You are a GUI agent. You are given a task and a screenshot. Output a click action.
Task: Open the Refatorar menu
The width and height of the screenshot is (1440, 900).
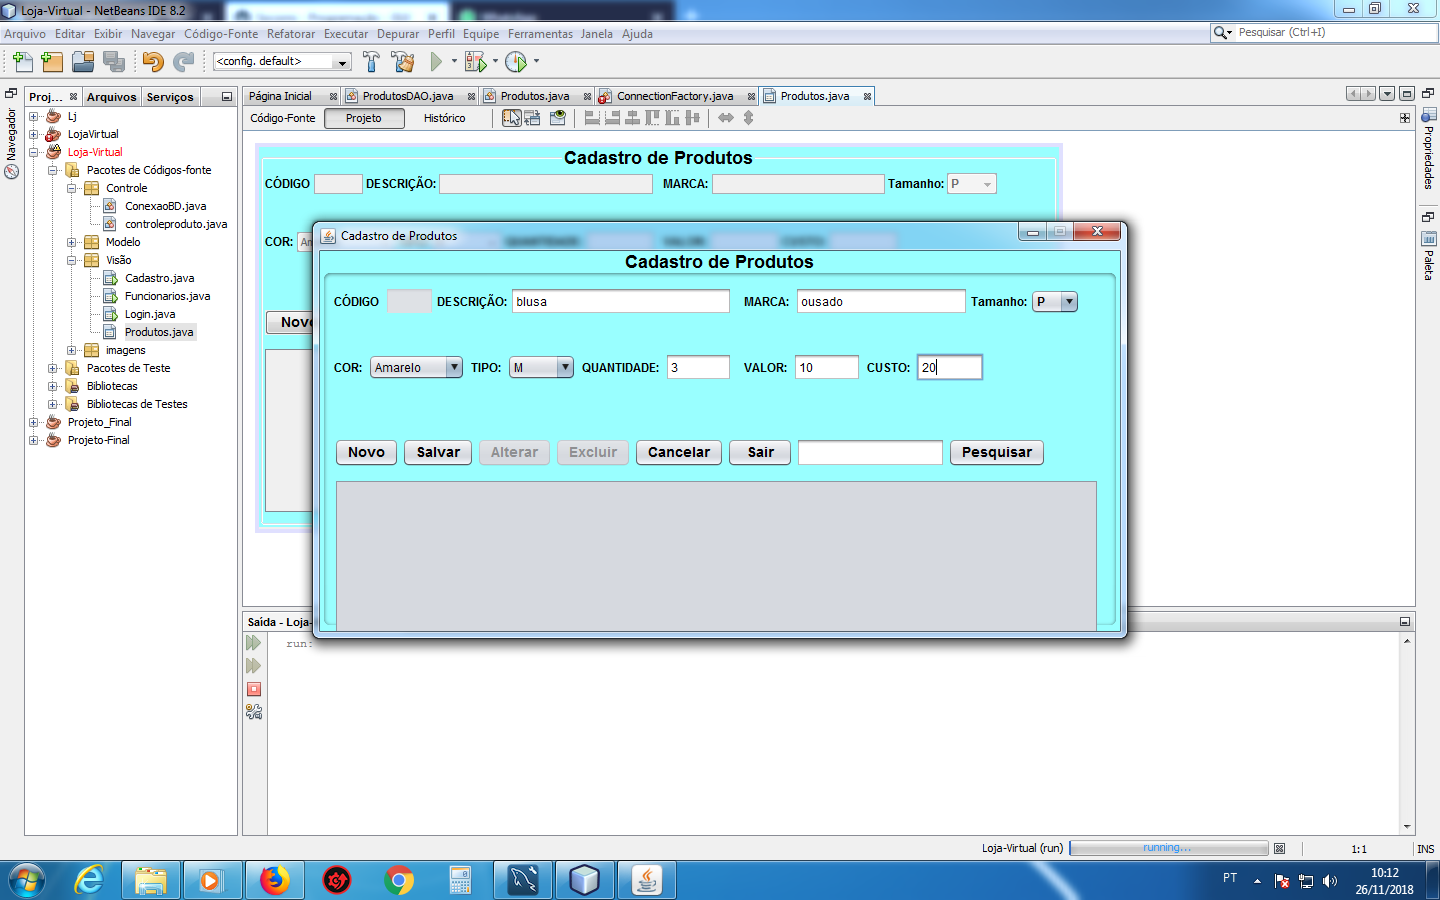point(291,34)
